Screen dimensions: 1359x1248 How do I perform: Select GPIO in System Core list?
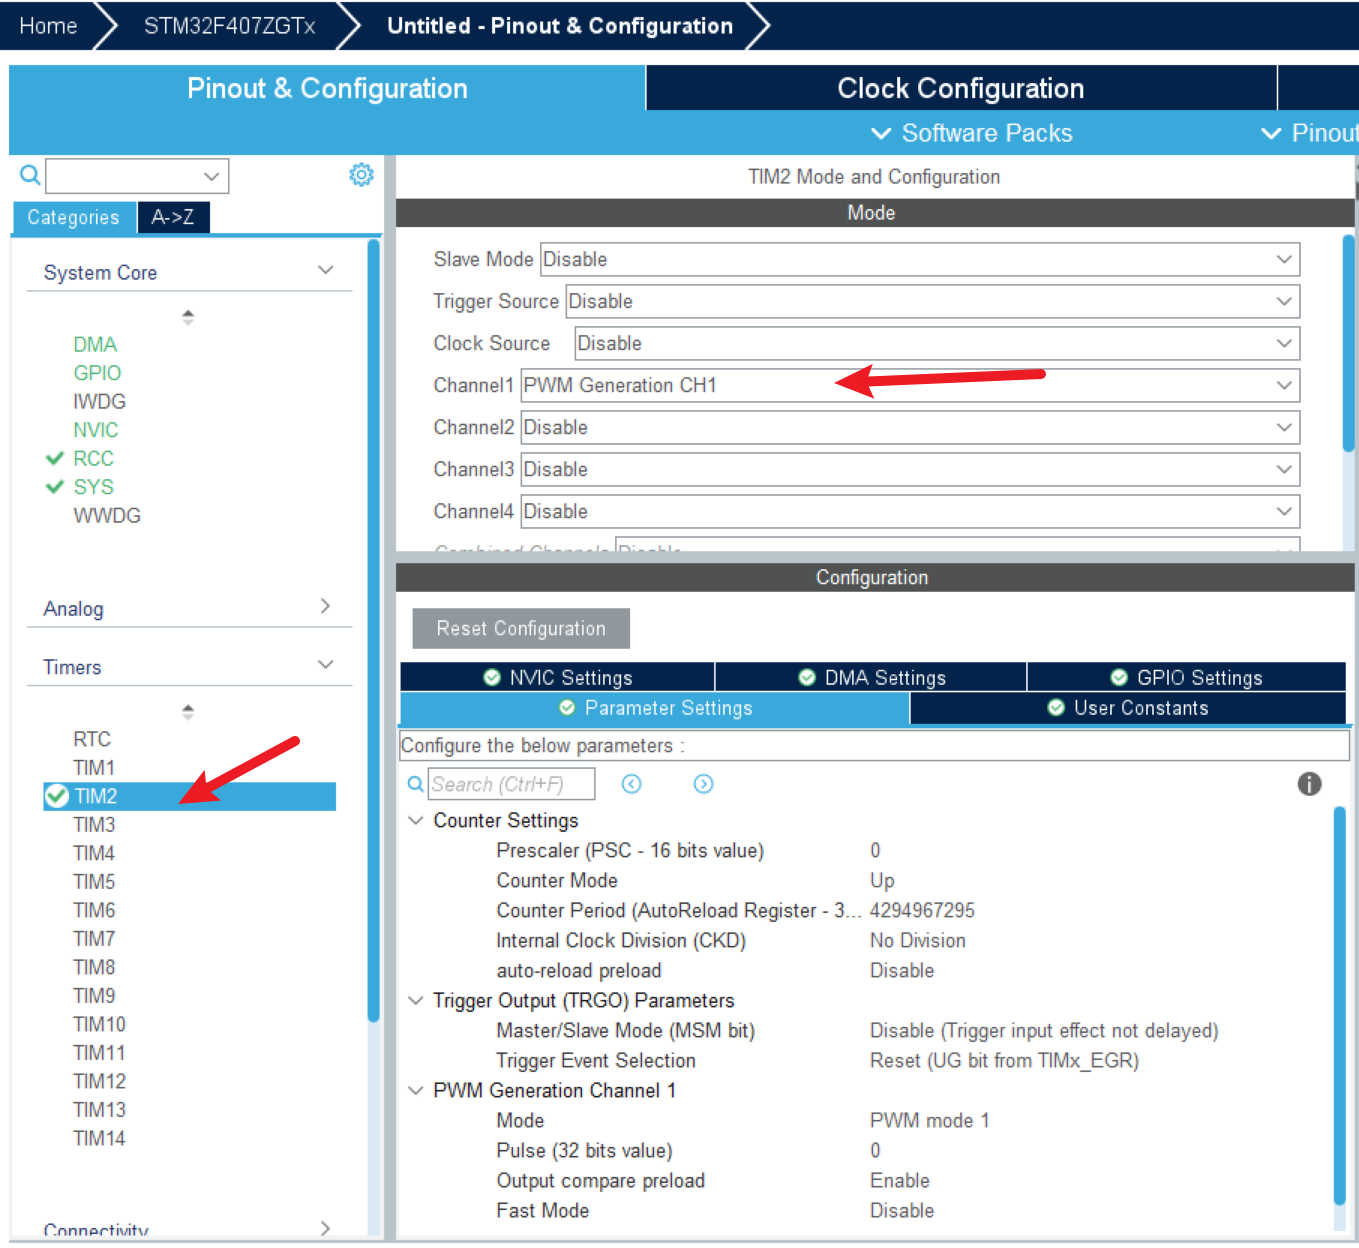point(97,373)
